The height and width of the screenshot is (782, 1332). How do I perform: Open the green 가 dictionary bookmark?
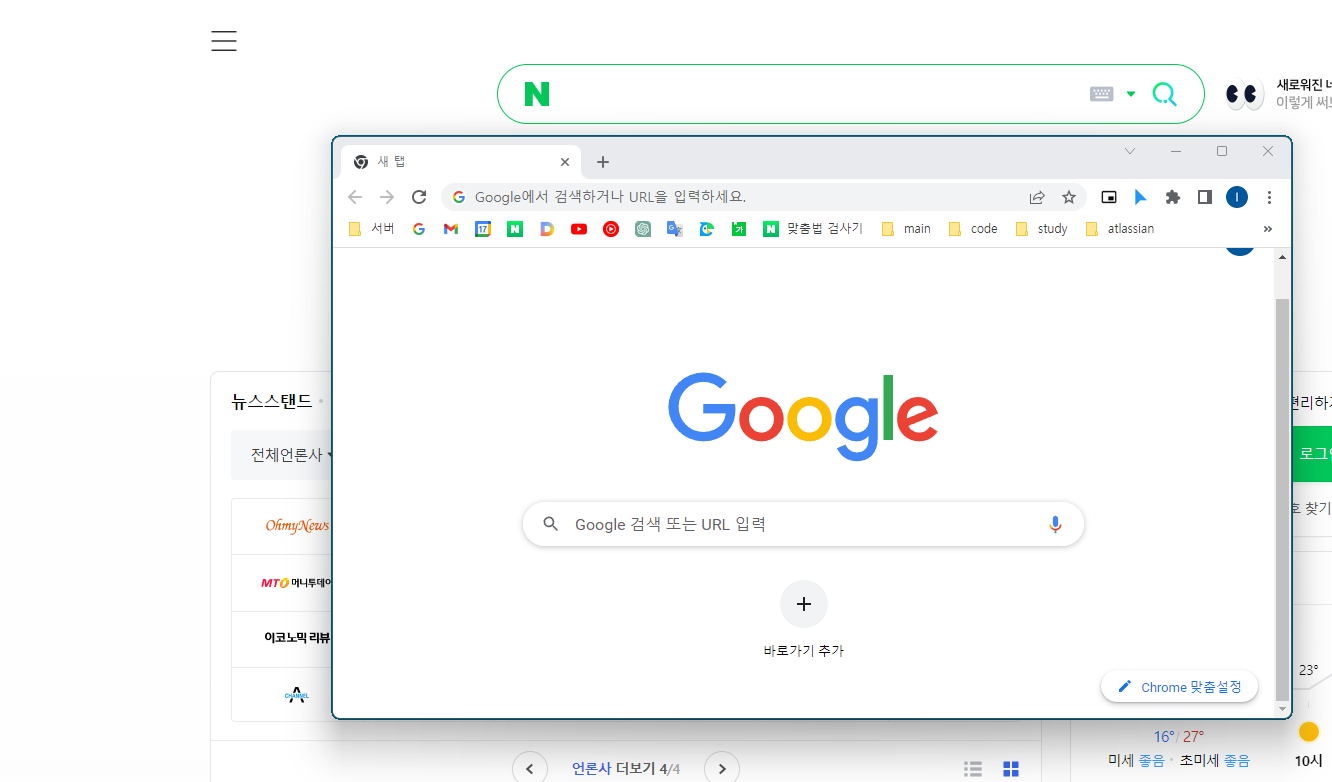[x=739, y=229]
